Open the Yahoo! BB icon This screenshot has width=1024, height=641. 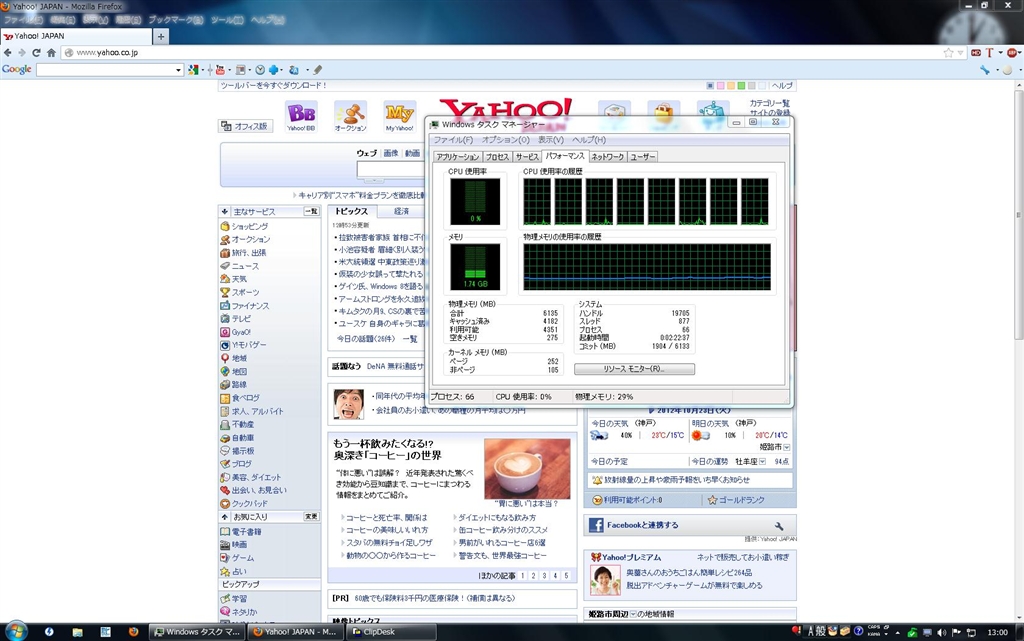[x=300, y=114]
